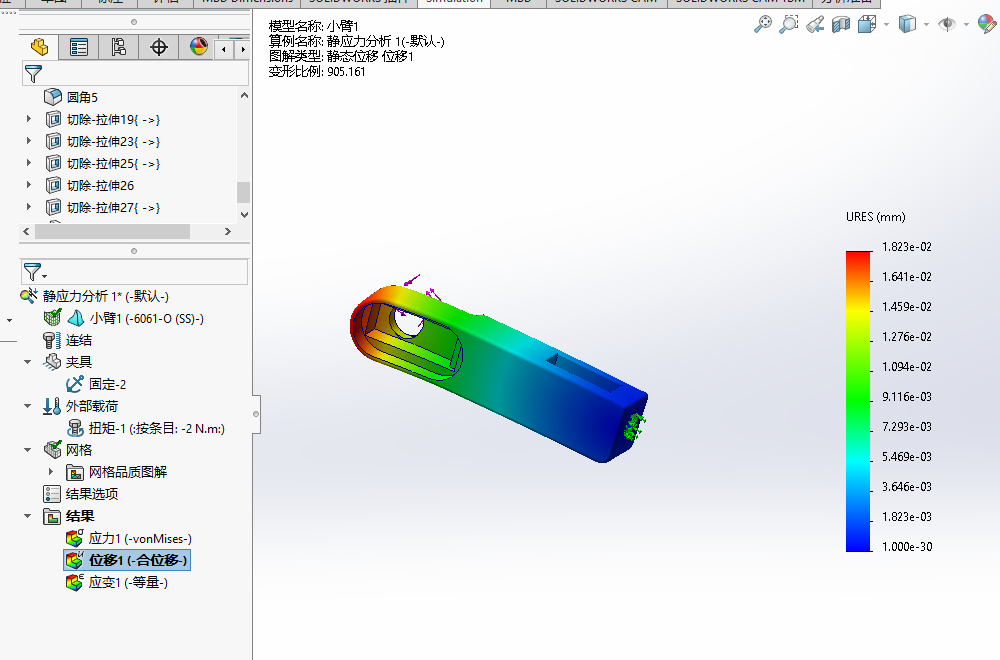Select the 外部载荷 external loads icon
Viewport: 1000px width, 660px height.
pos(52,406)
